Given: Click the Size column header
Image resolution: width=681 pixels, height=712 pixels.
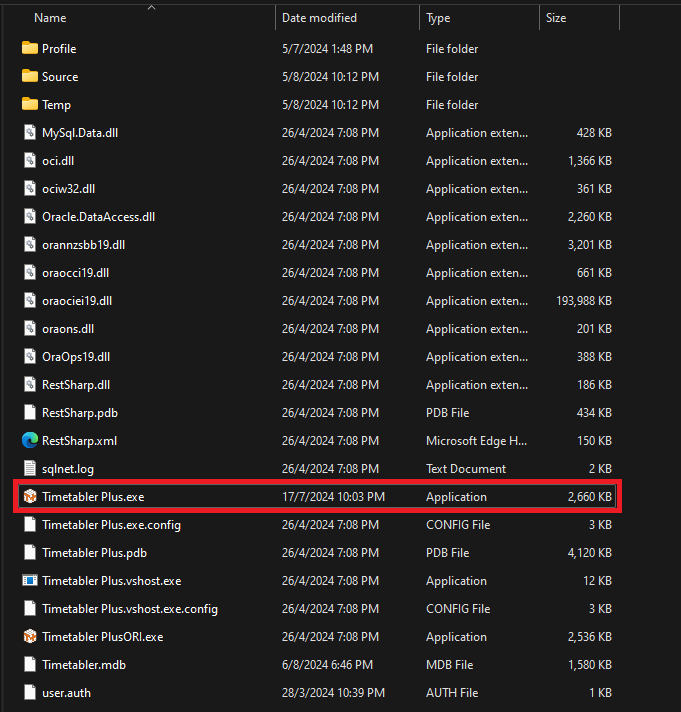Looking at the screenshot, I should [x=556, y=18].
